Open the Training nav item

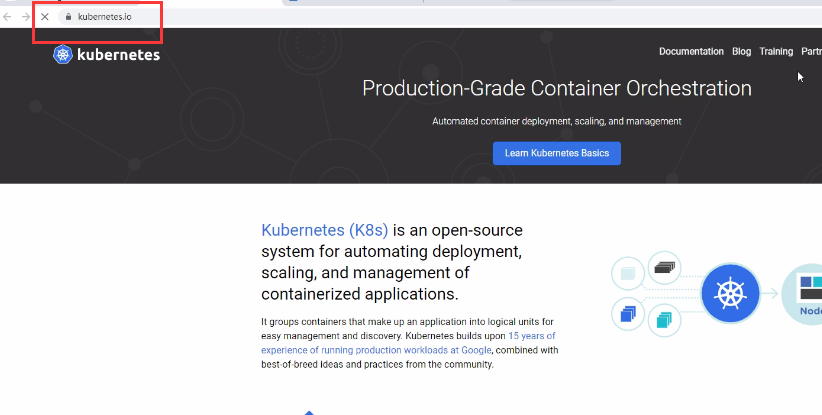click(x=776, y=52)
